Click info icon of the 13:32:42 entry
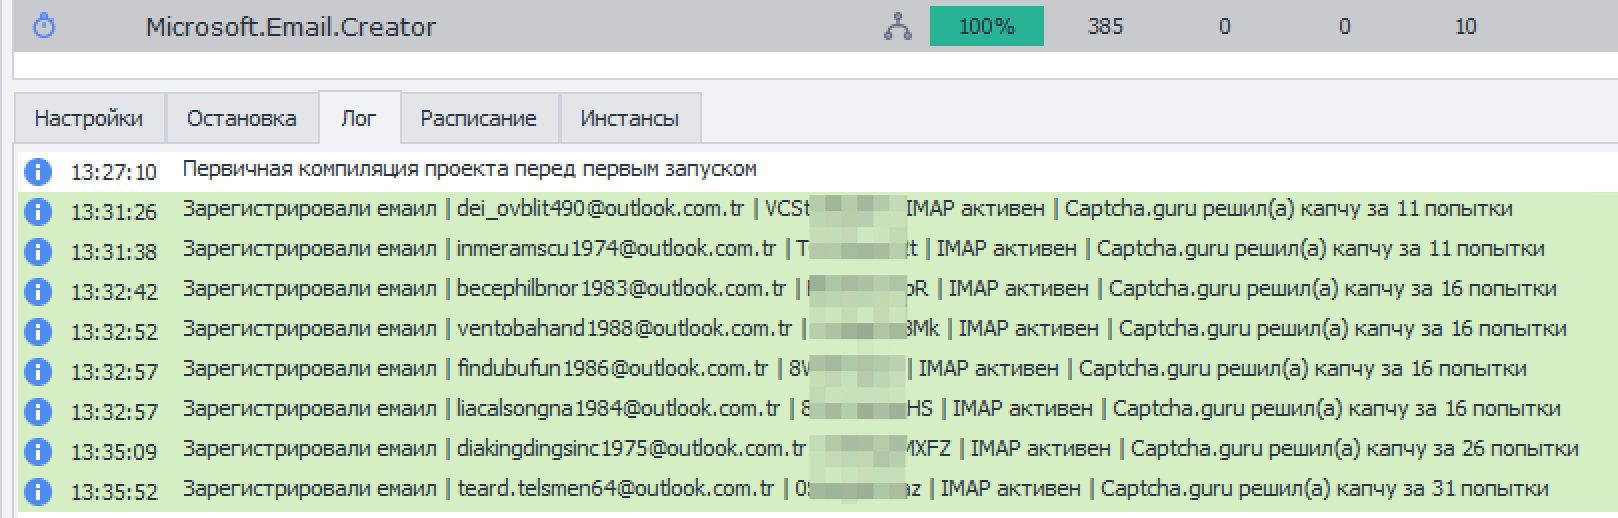The height and width of the screenshot is (518, 1618). click(x=37, y=291)
